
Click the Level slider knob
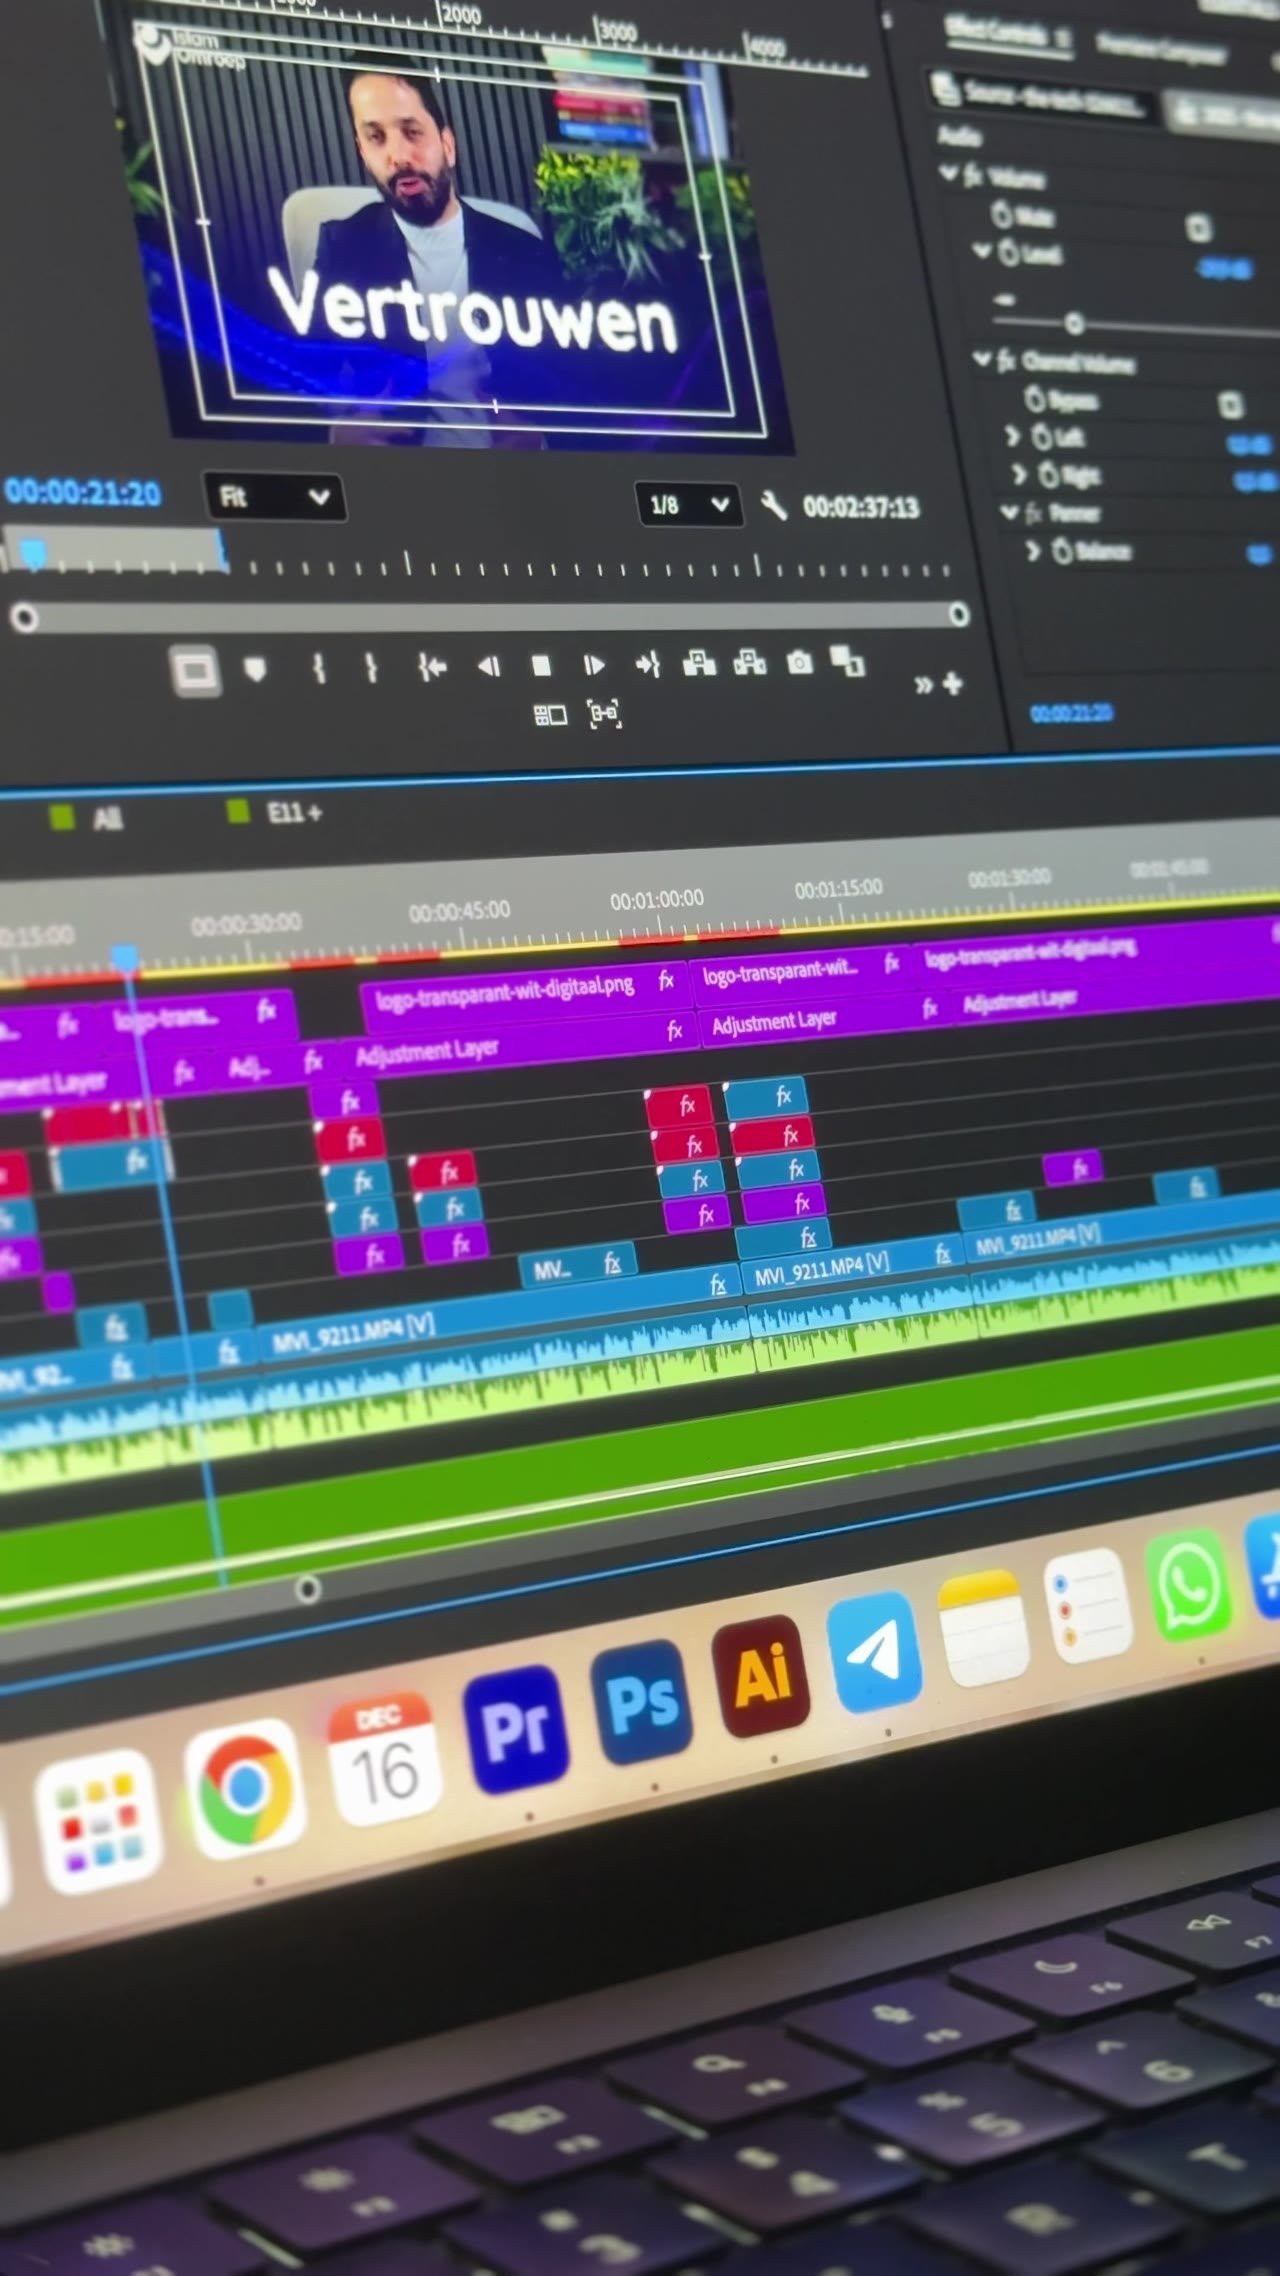[1075, 323]
